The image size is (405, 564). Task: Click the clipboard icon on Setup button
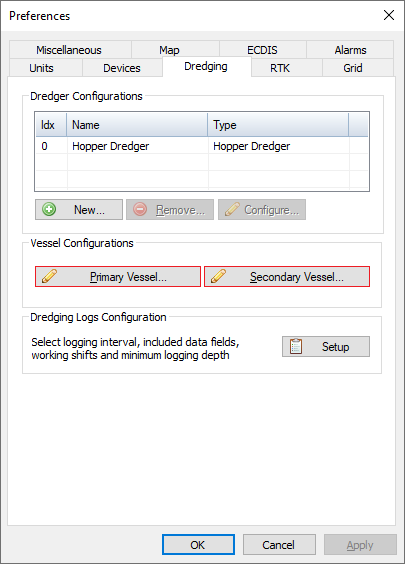tap(296, 346)
